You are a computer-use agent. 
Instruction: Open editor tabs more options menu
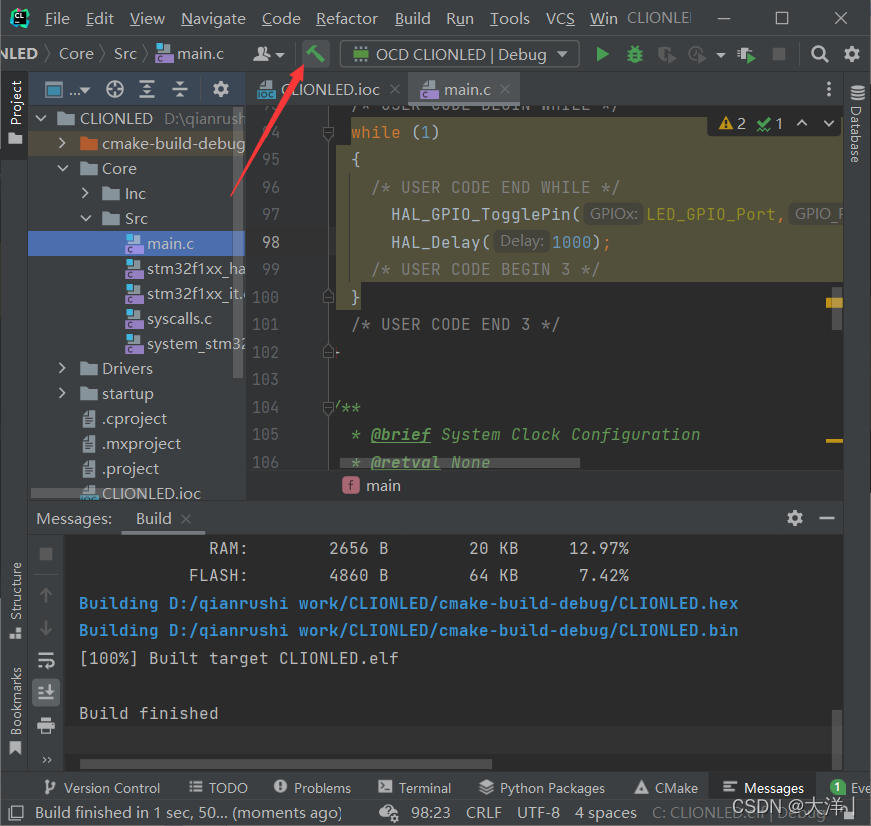coord(828,89)
